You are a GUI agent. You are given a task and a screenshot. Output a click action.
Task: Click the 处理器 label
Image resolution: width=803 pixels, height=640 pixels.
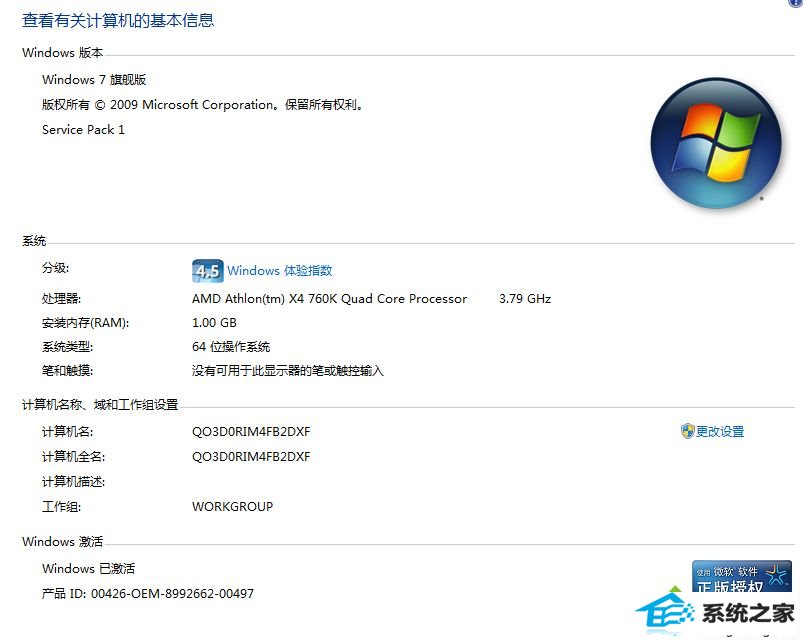pos(61,298)
